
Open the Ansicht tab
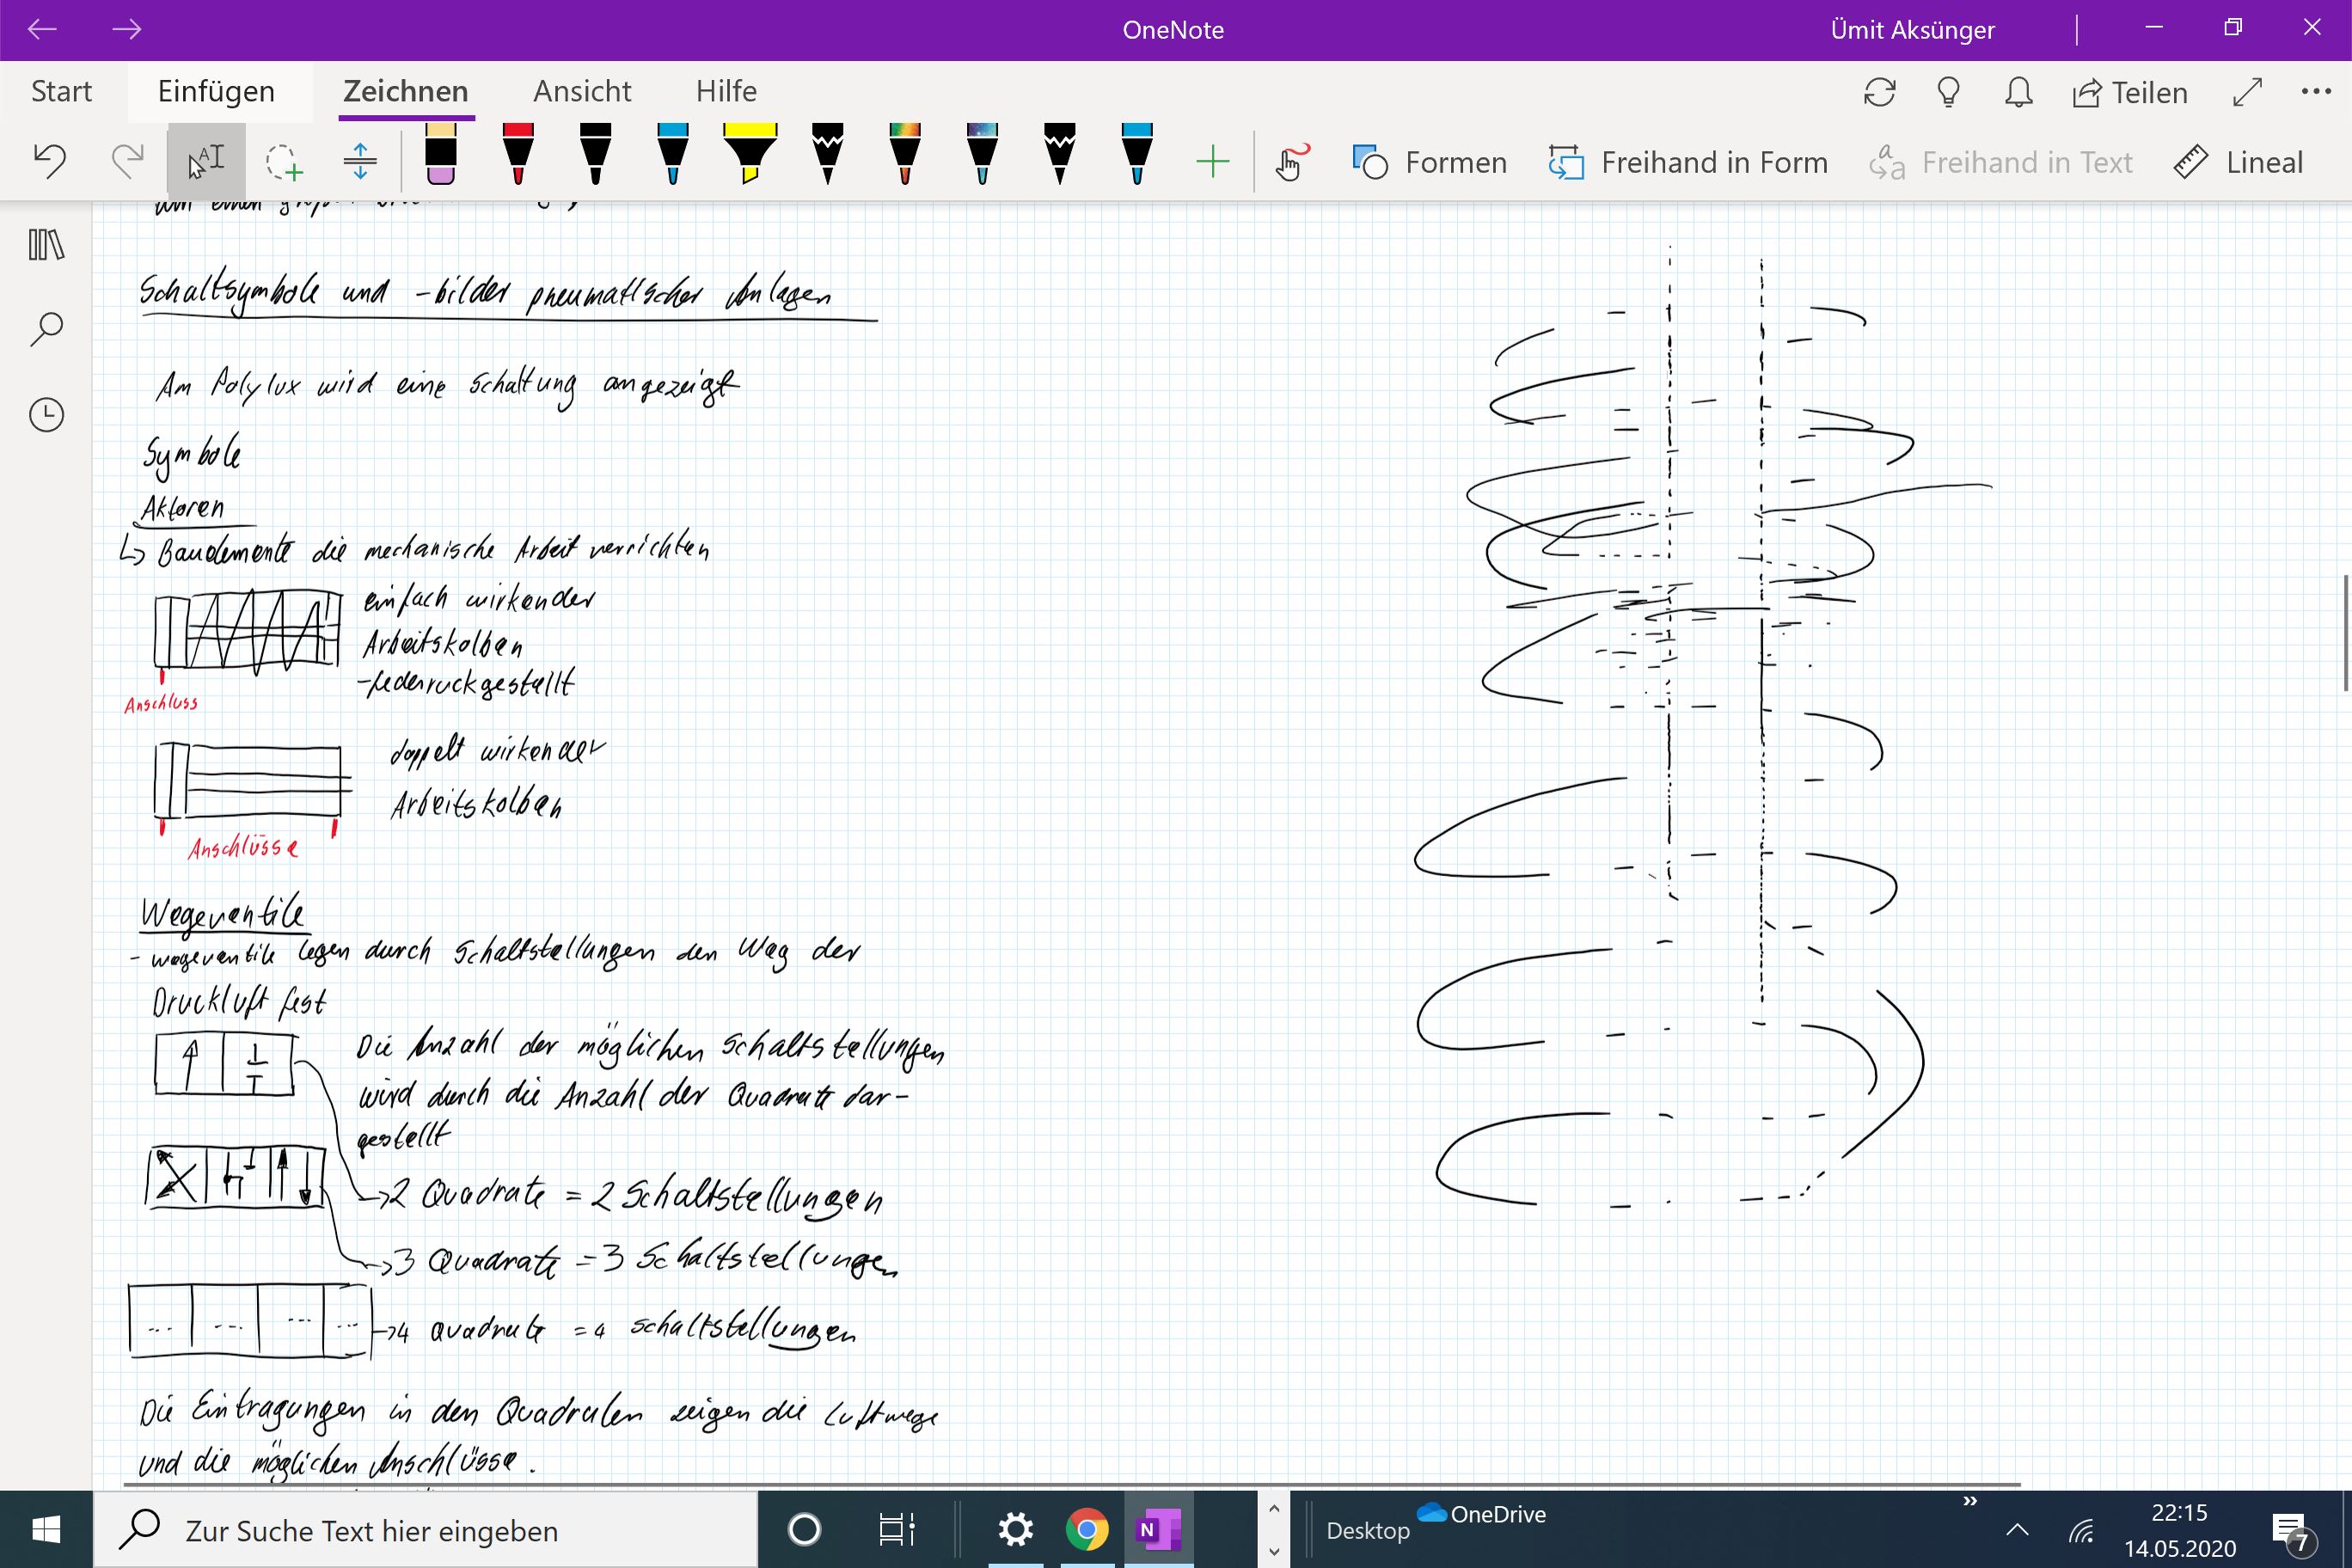point(582,91)
